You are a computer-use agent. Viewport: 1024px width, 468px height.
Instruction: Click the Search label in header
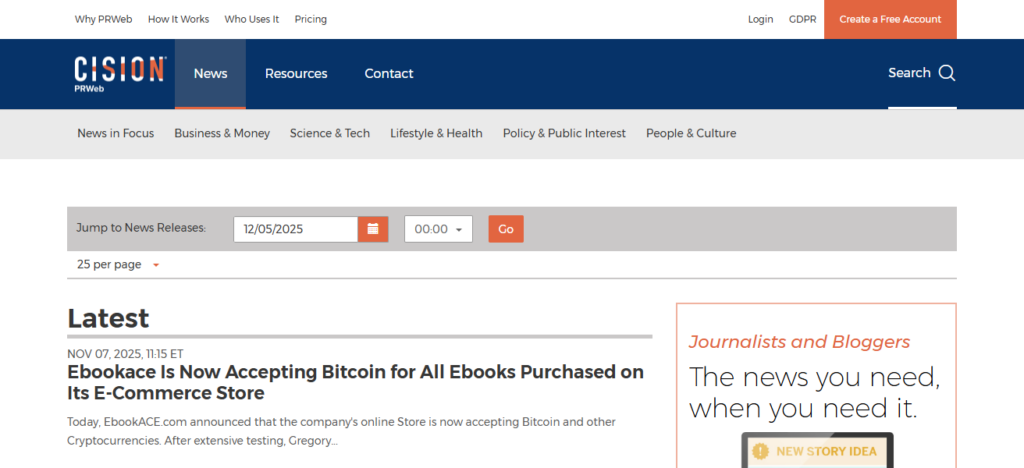[x=909, y=73]
